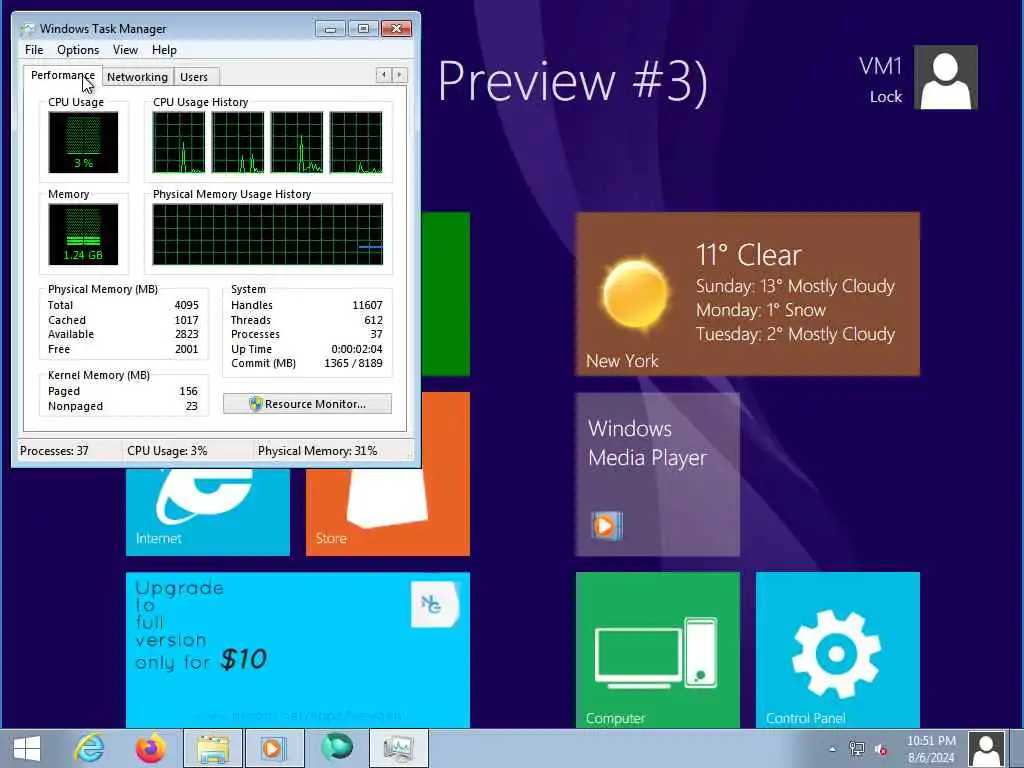This screenshot has height=768, width=1024.
Task: Maximize the Task Manager window
Action: (363, 28)
